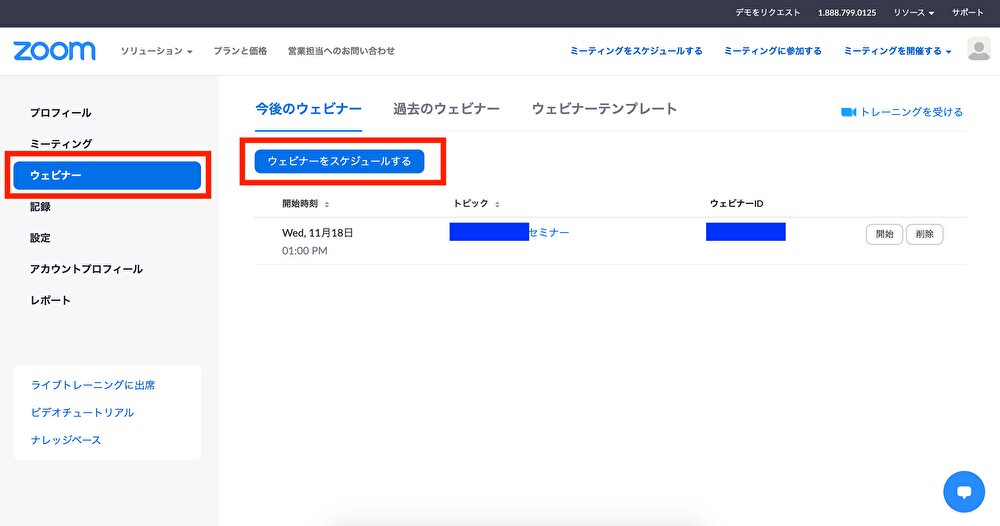The height and width of the screenshot is (526, 1000).
Task: Select 記録 in the sidebar
Action: [x=40, y=207]
